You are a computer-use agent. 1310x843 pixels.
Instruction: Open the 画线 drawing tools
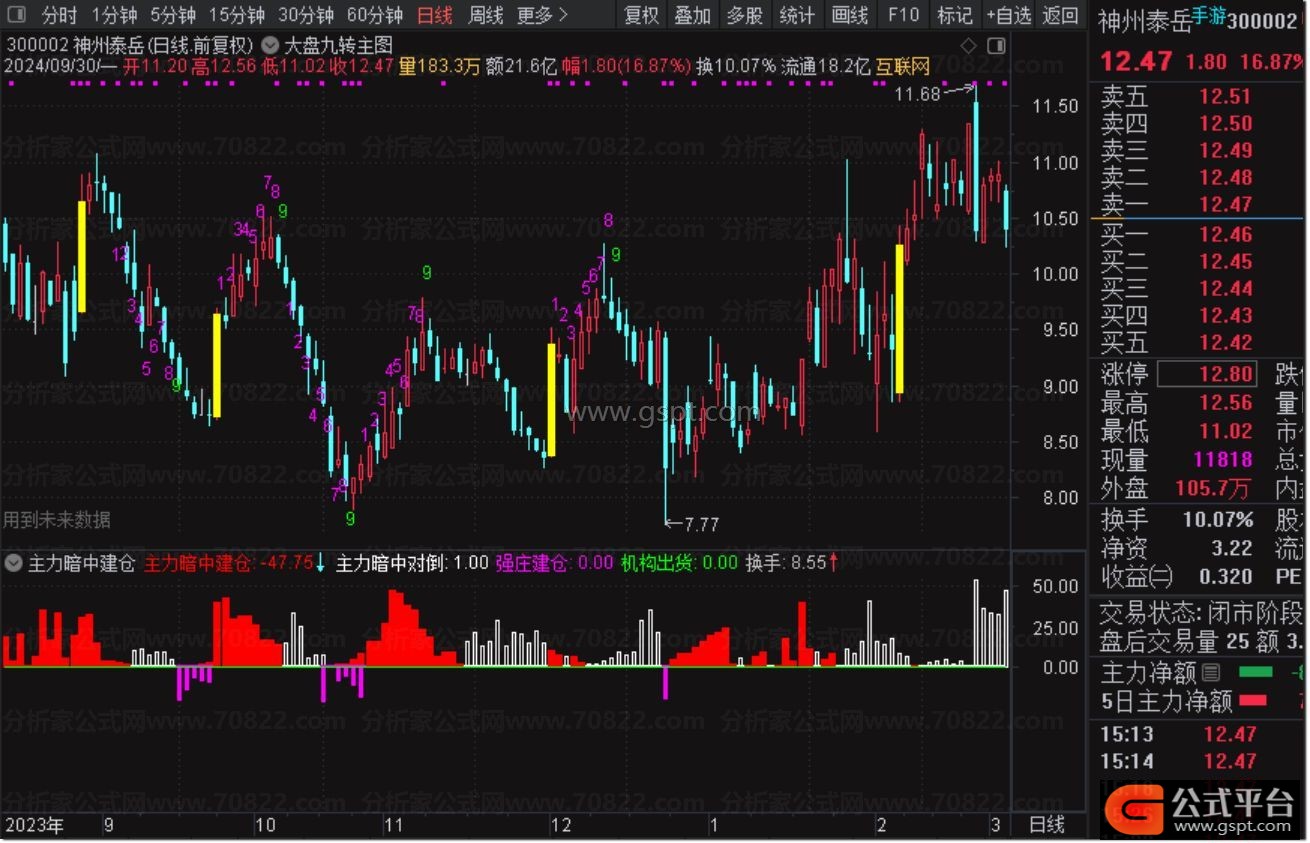[x=850, y=15]
